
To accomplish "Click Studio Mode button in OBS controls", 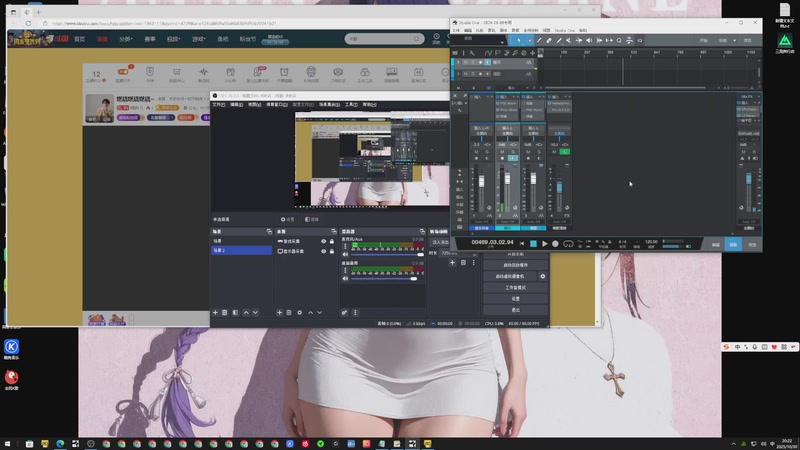I will coord(516,288).
